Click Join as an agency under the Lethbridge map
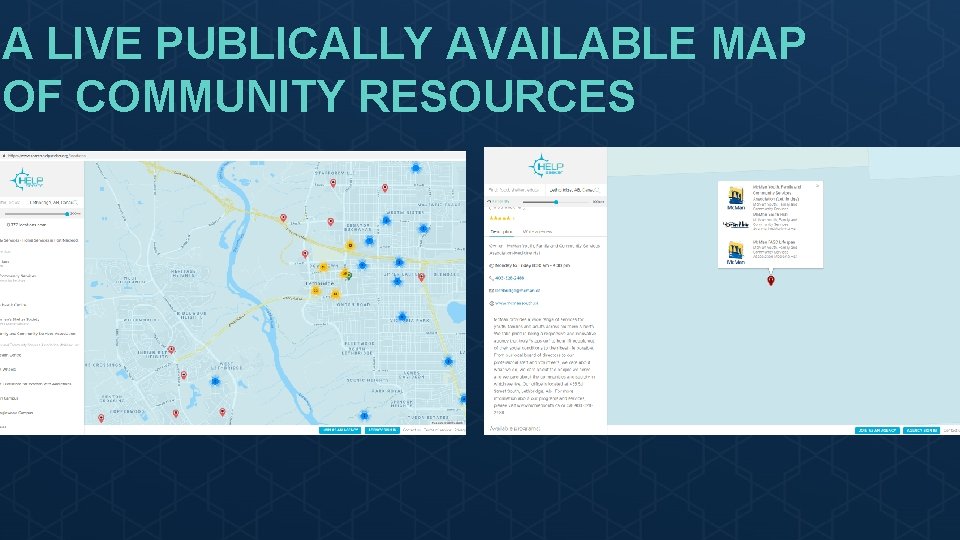Screen dimensions: 960x540 click(340, 430)
